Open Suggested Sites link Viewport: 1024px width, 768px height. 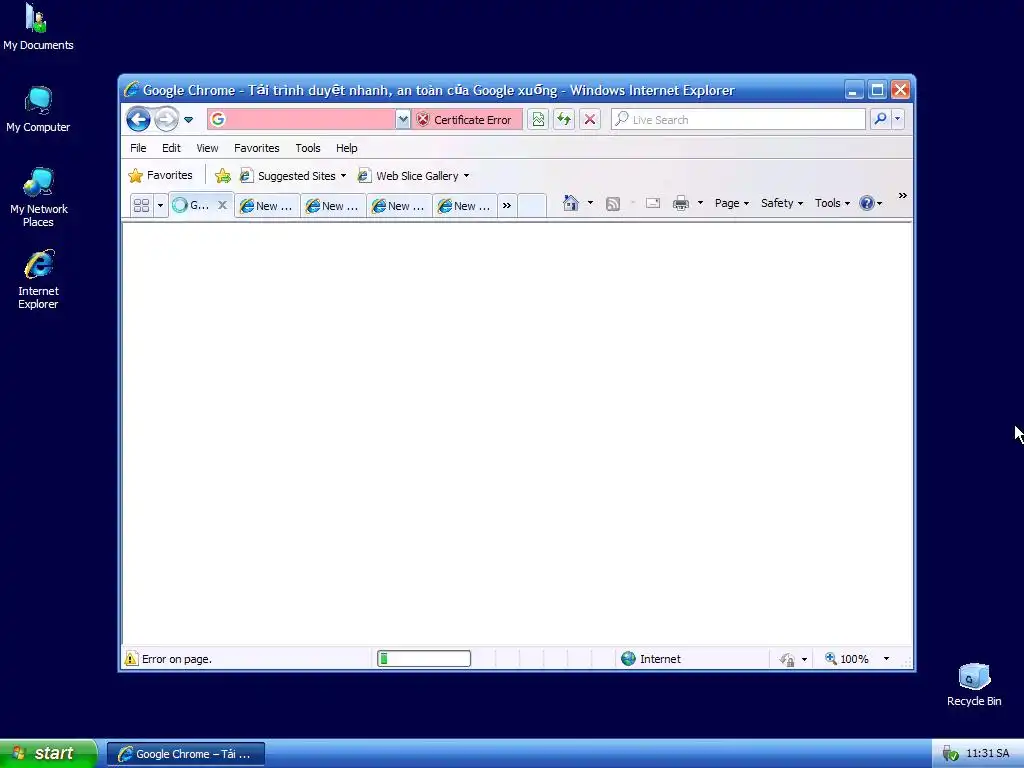point(293,176)
